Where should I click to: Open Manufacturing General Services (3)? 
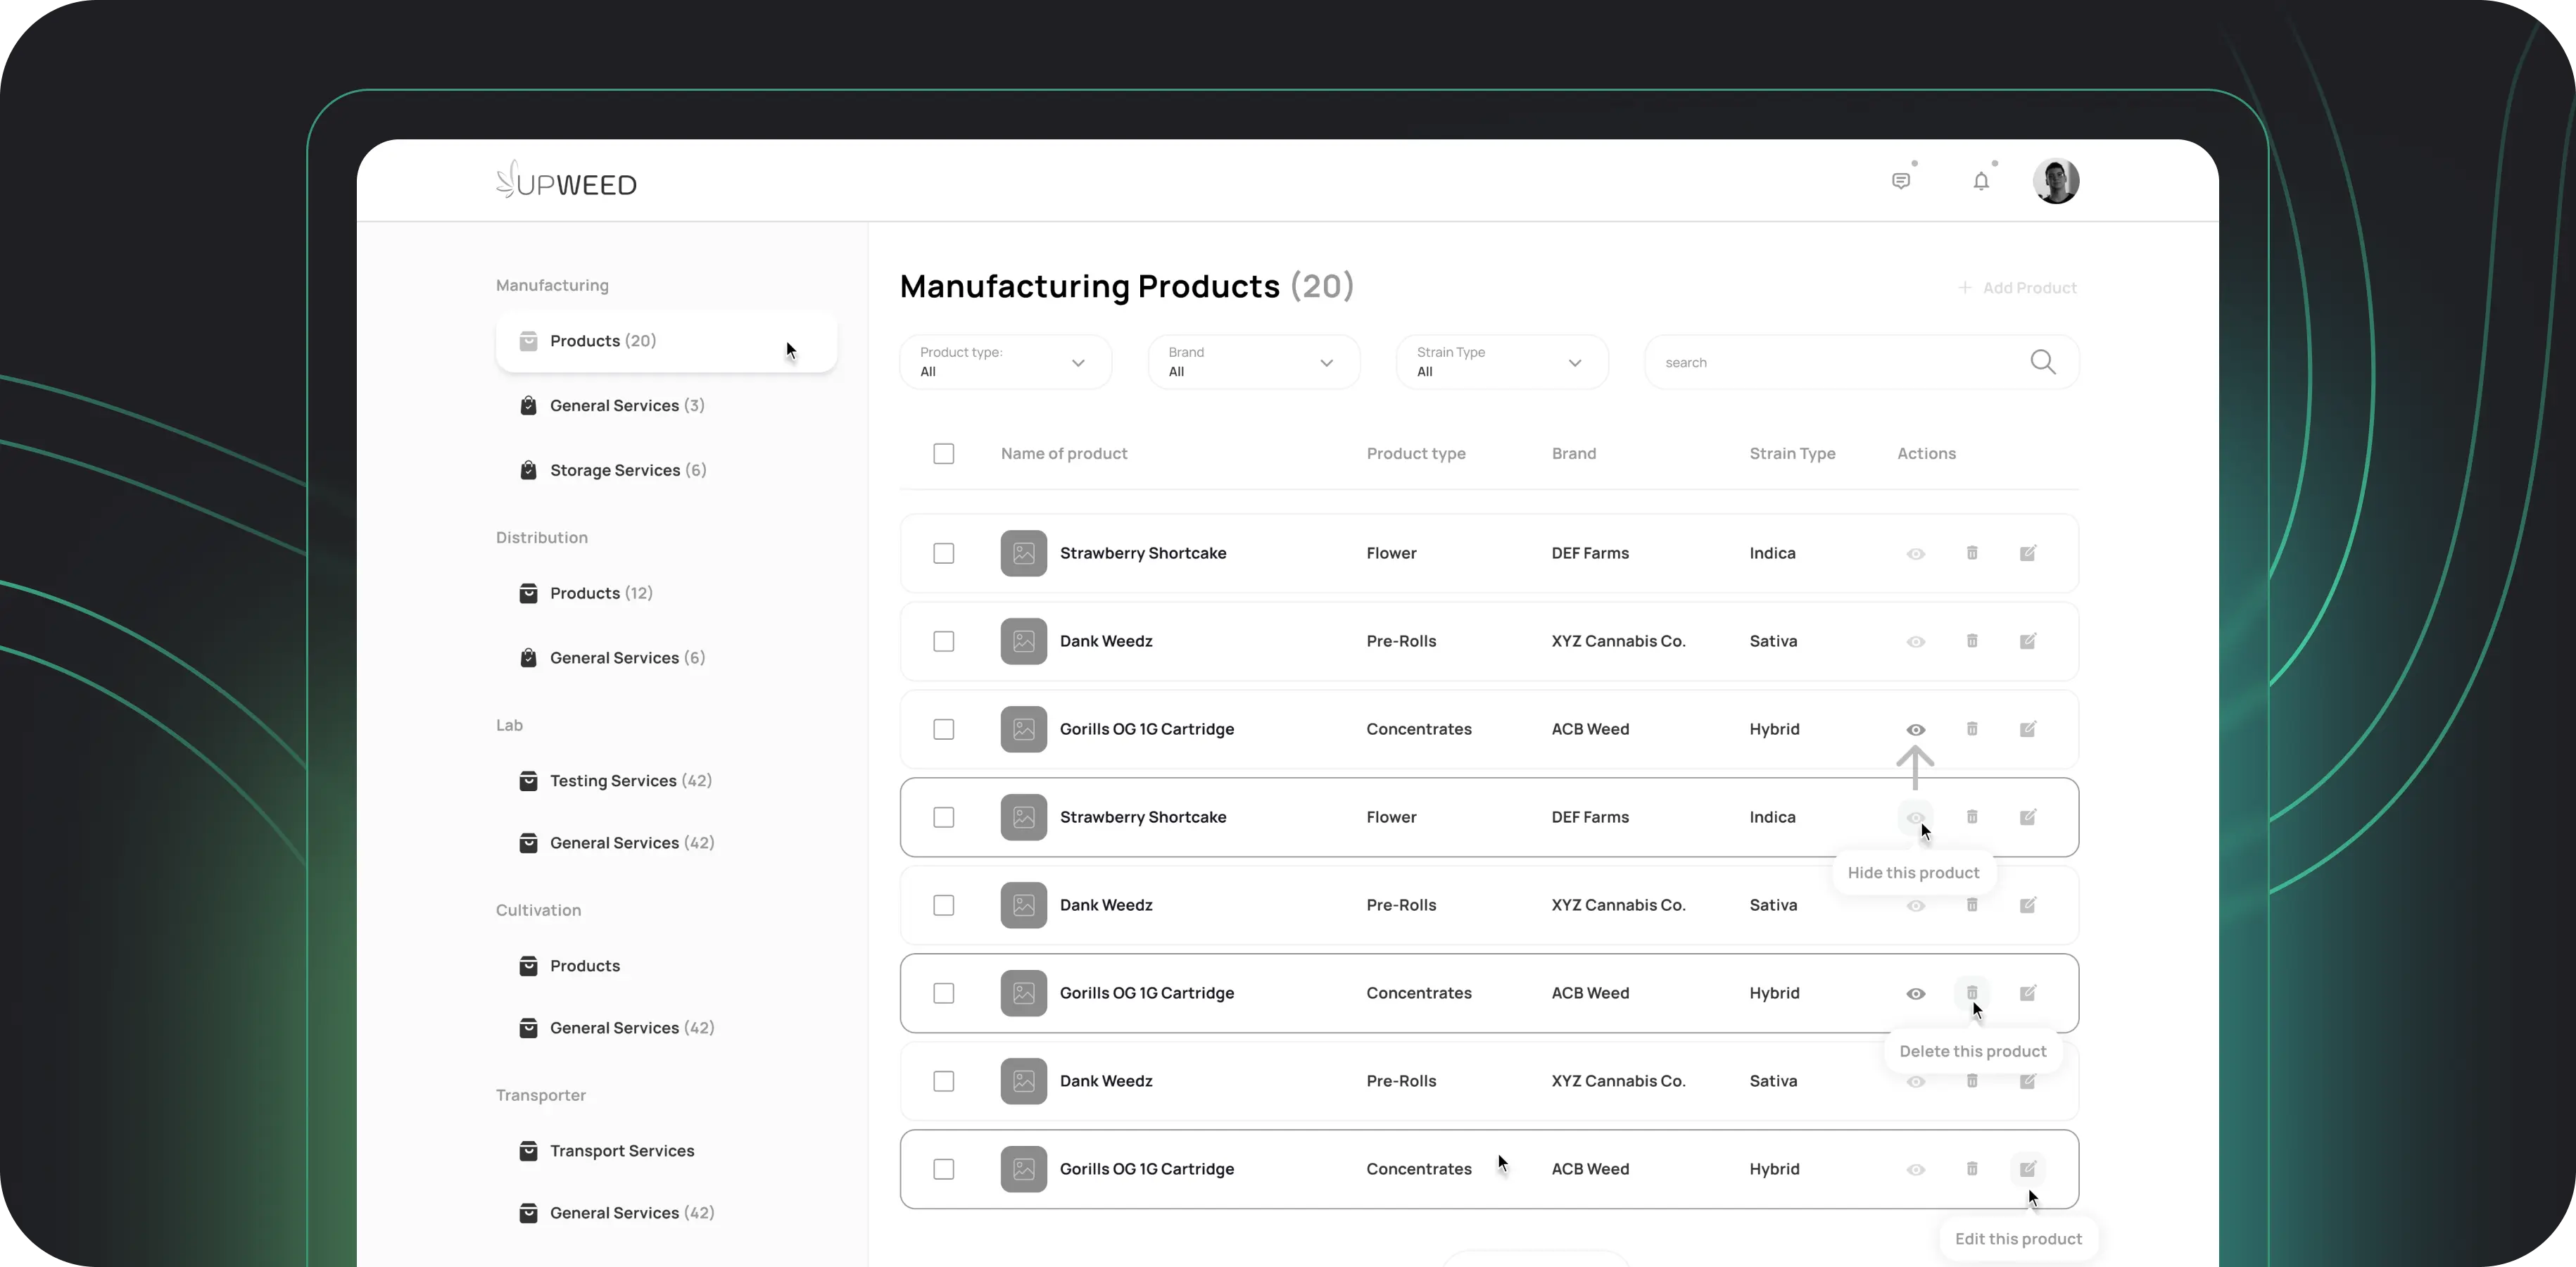612,406
